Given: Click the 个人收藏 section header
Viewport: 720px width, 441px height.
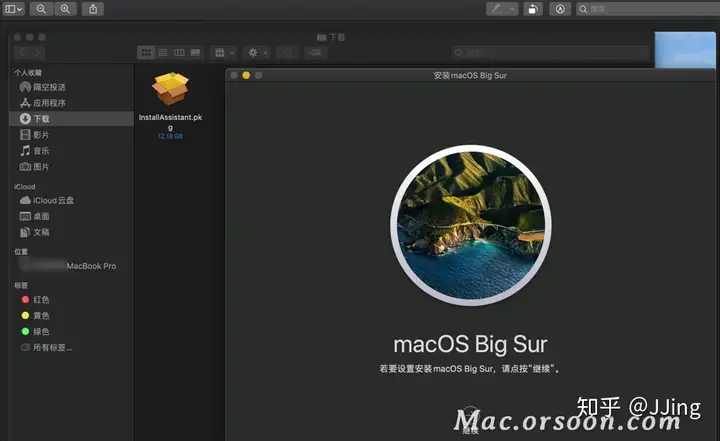Looking at the screenshot, I should click(x=28, y=73).
